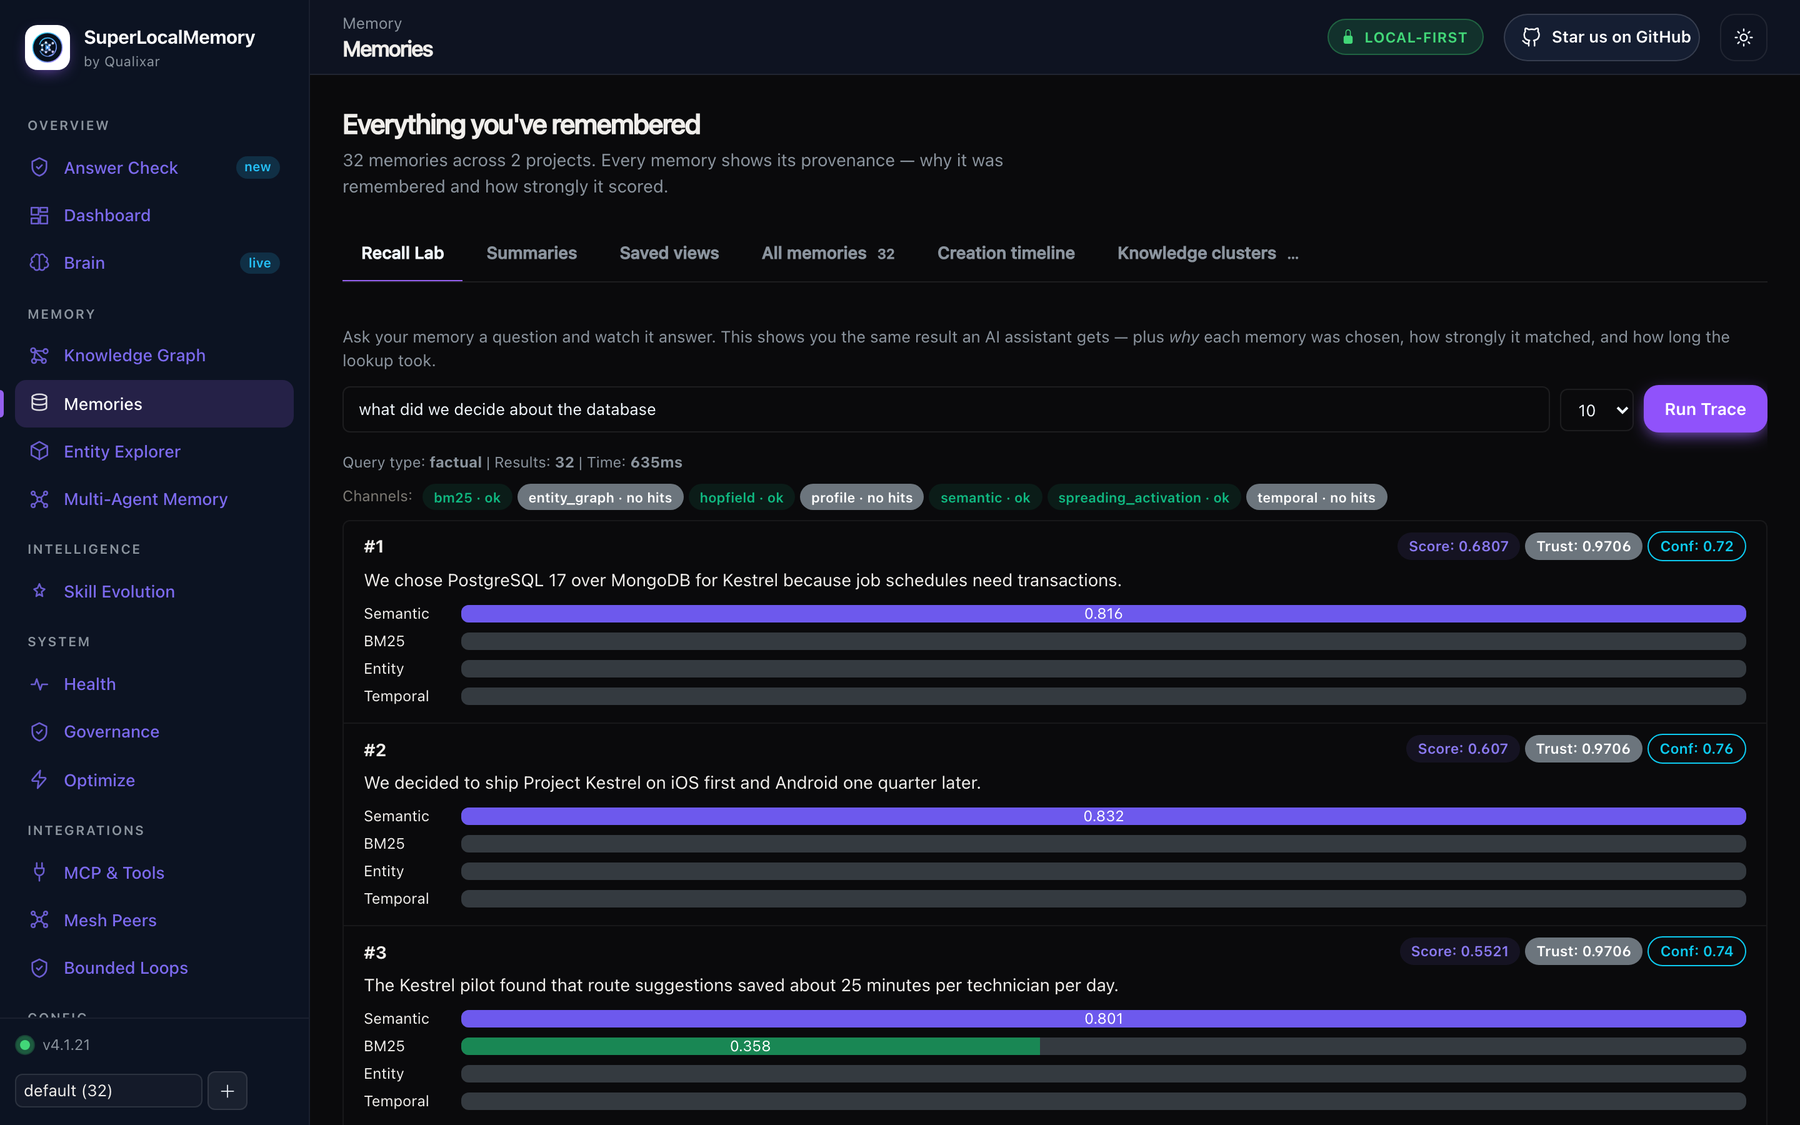Click the plus button beside profile selector
Image resolution: width=1800 pixels, height=1125 pixels.
coord(227,1090)
